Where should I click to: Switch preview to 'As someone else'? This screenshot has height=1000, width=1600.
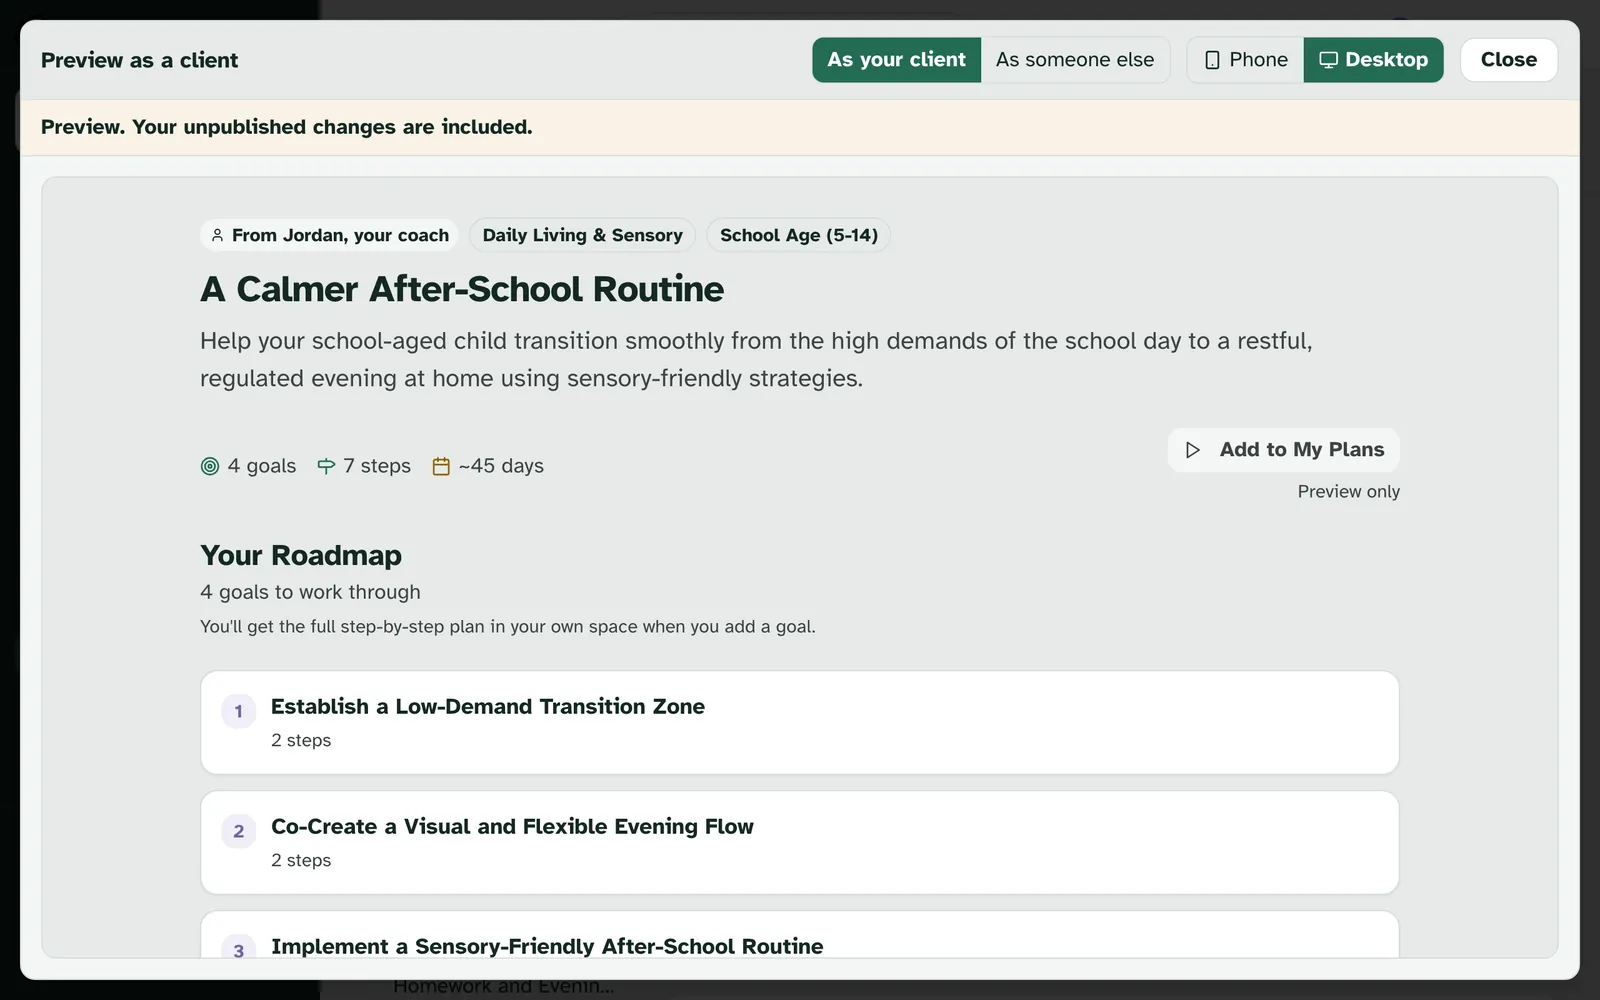[x=1075, y=60]
